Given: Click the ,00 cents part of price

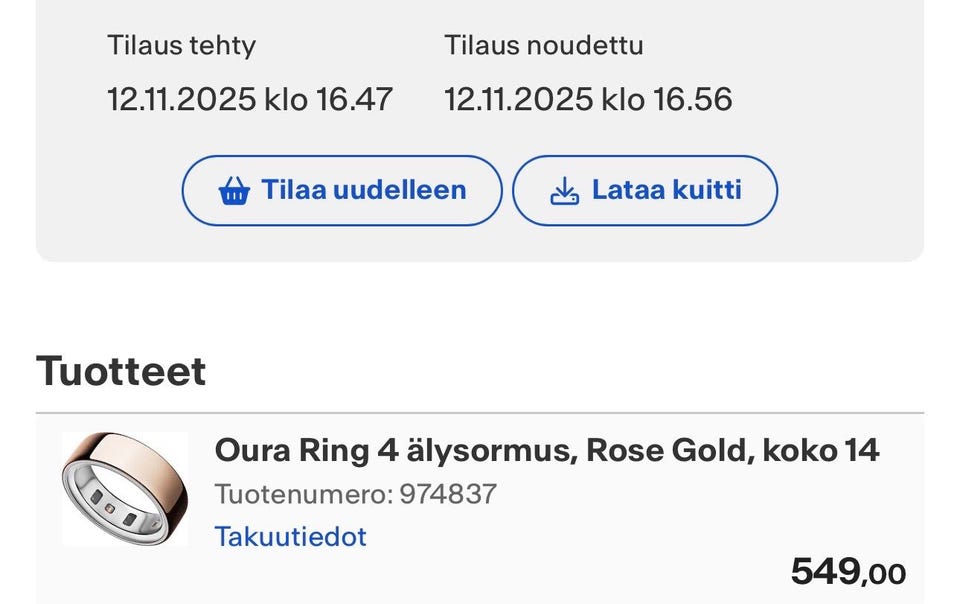Looking at the screenshot, I should point(886,574).
